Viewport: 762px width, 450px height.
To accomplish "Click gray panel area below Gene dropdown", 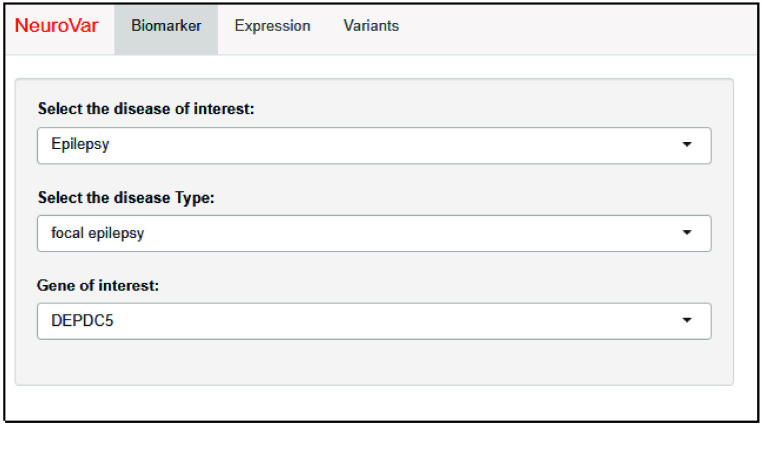I will pos(374,362).
